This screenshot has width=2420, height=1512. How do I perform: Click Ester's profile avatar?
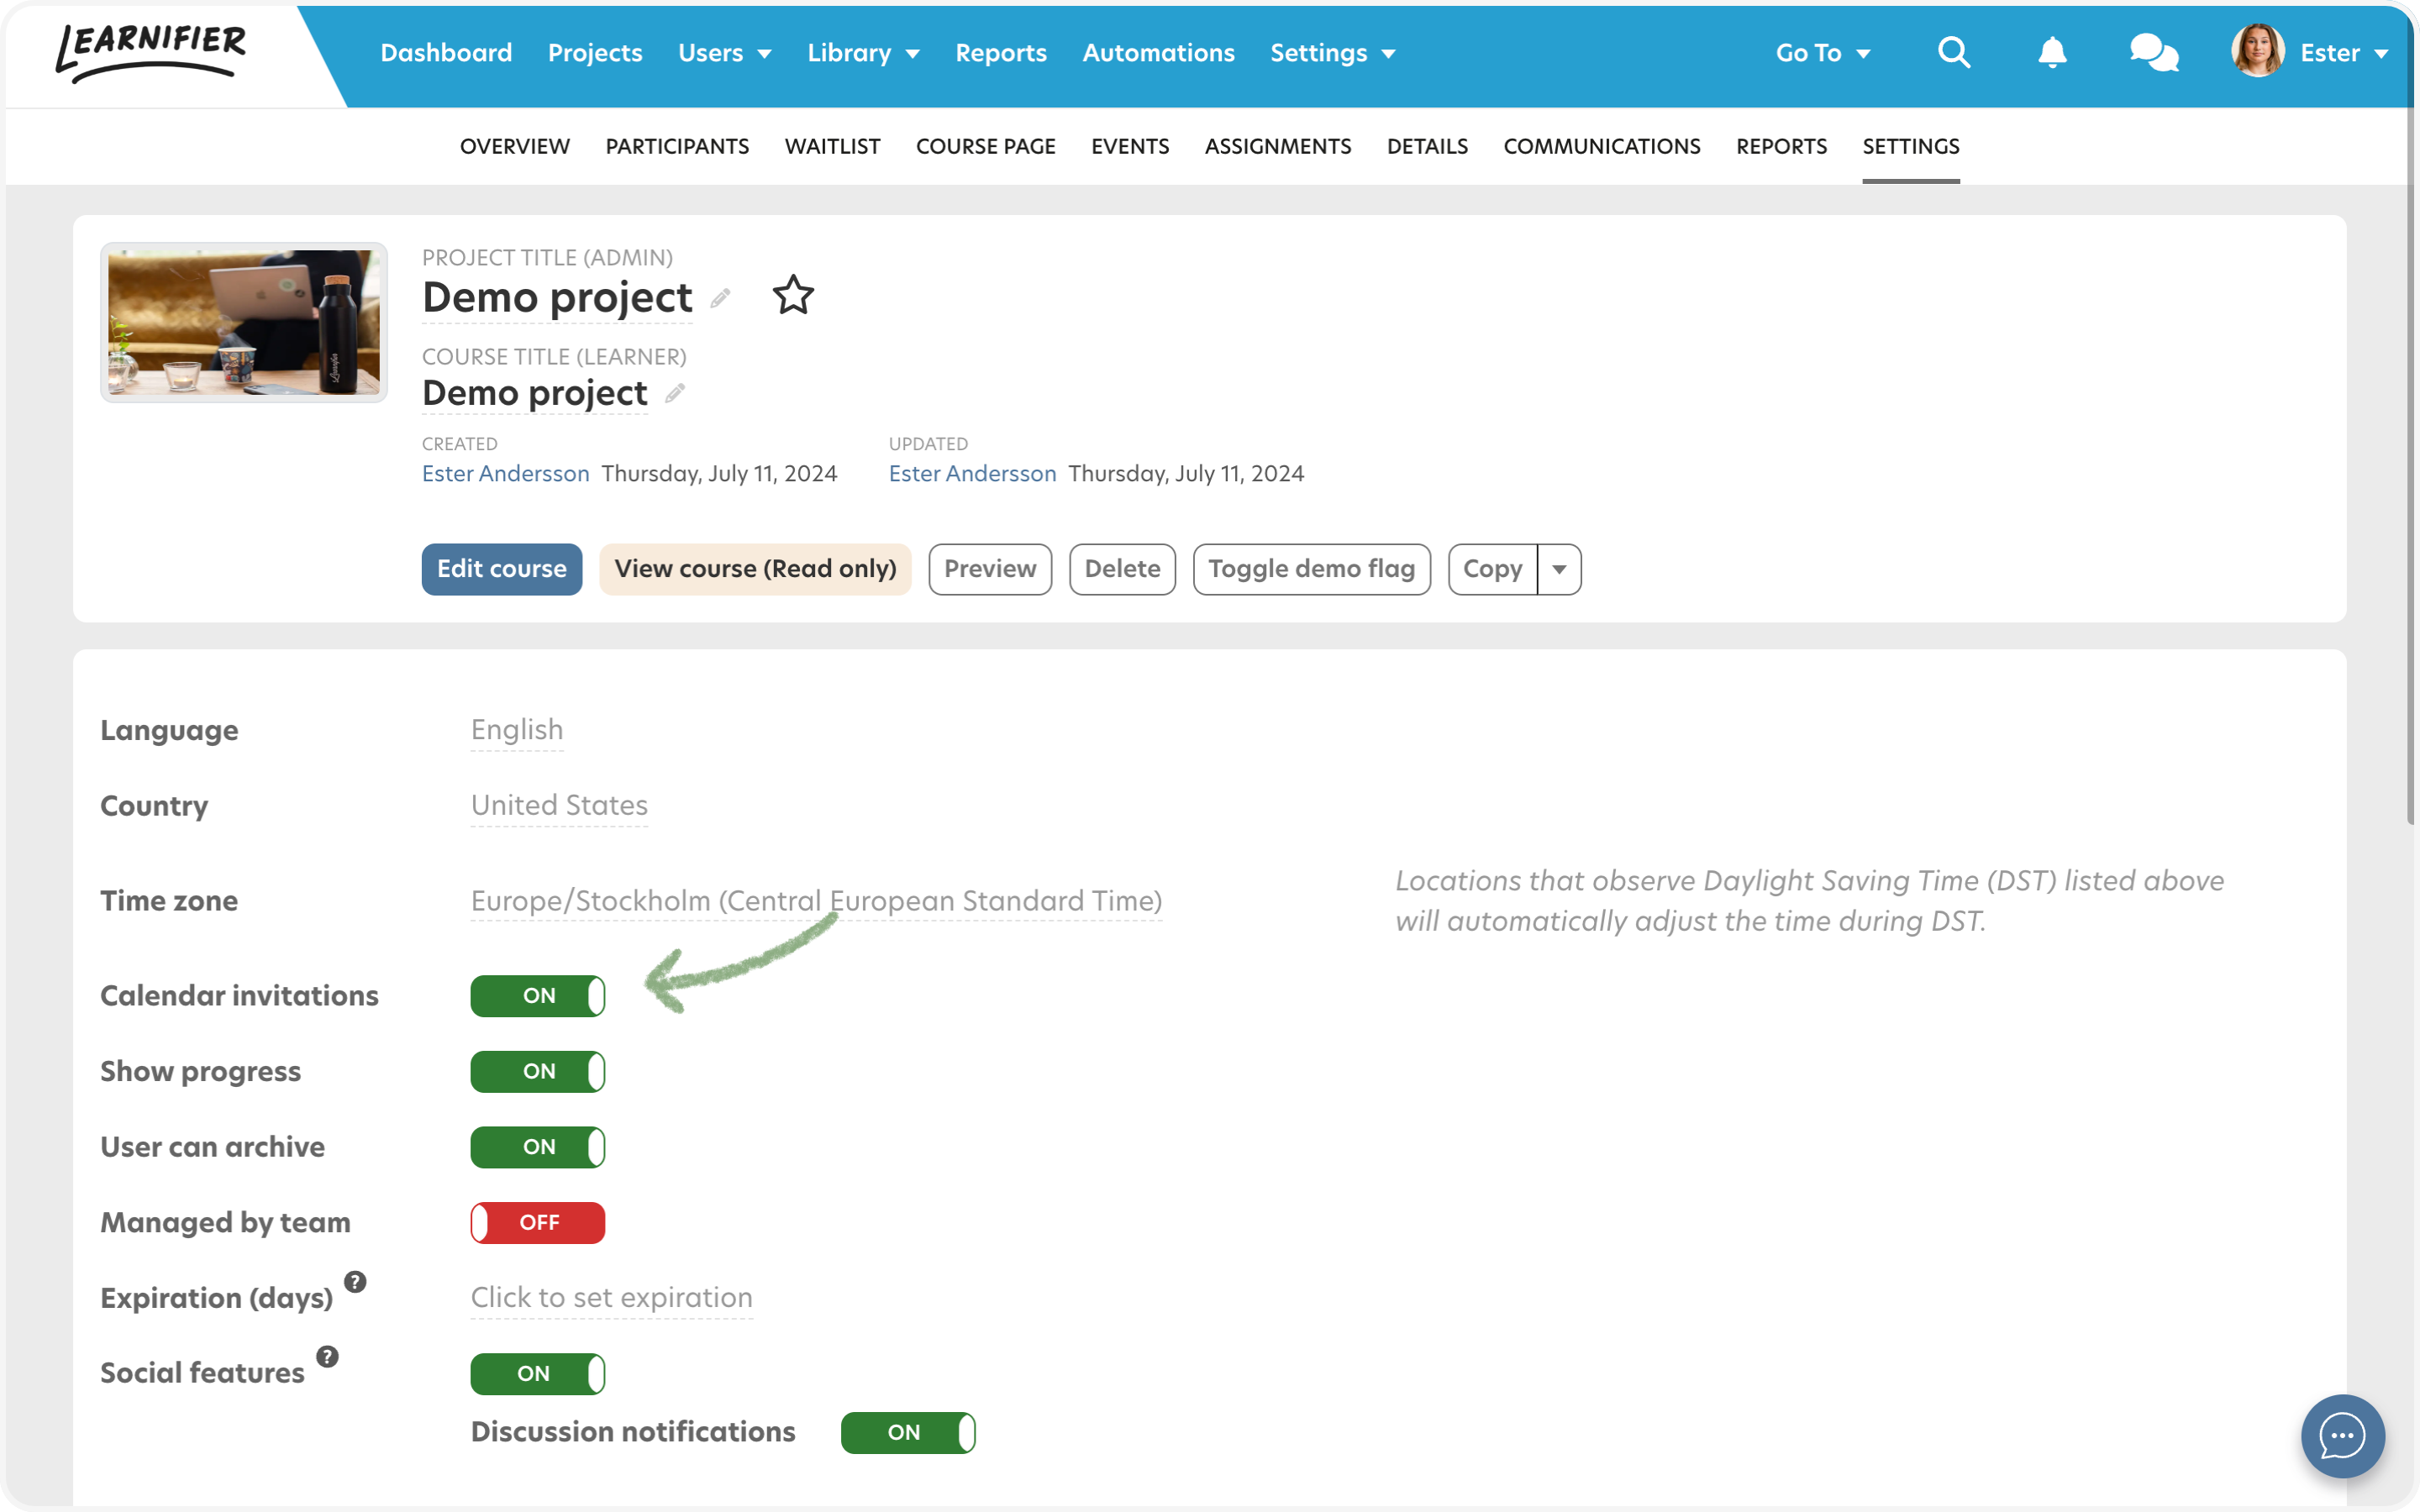[2257, 51]
